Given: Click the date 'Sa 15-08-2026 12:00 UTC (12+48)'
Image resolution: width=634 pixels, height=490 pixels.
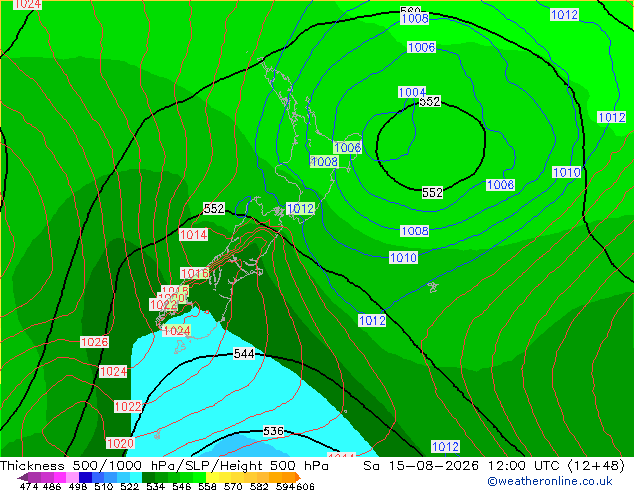Looking at the screenshot, I should [494, 466].
